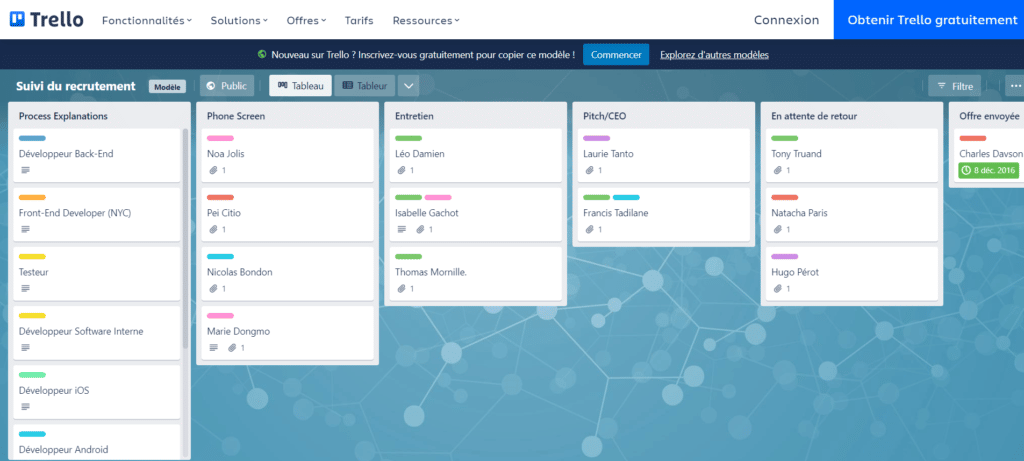Click the paperclip icon on Hugo Pérot card
1024x461 pixels.
777,289
